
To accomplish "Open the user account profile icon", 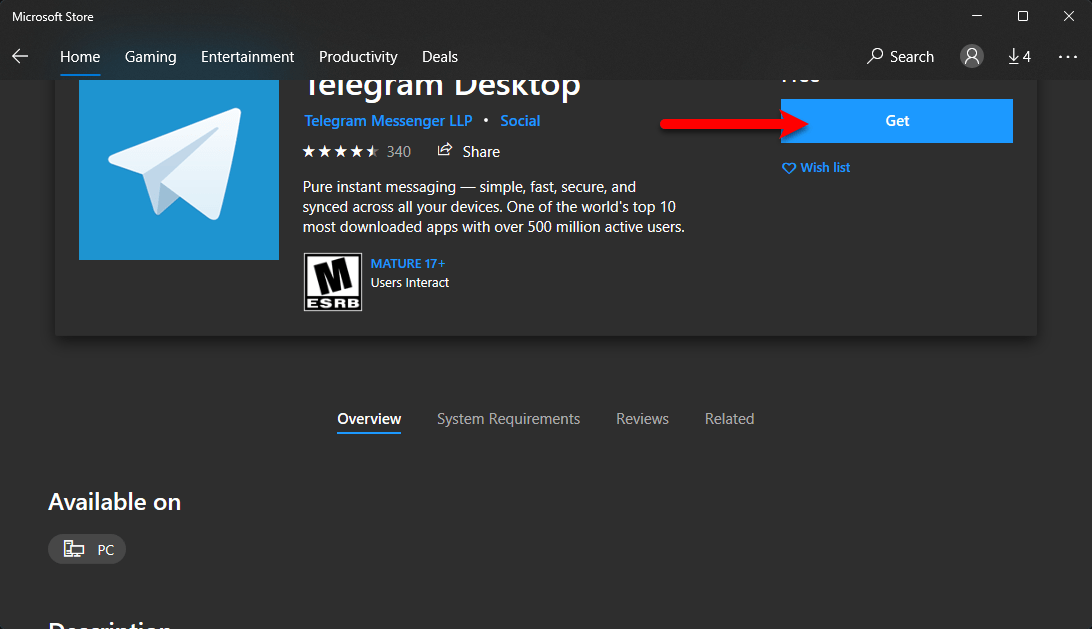I will 972,56.
